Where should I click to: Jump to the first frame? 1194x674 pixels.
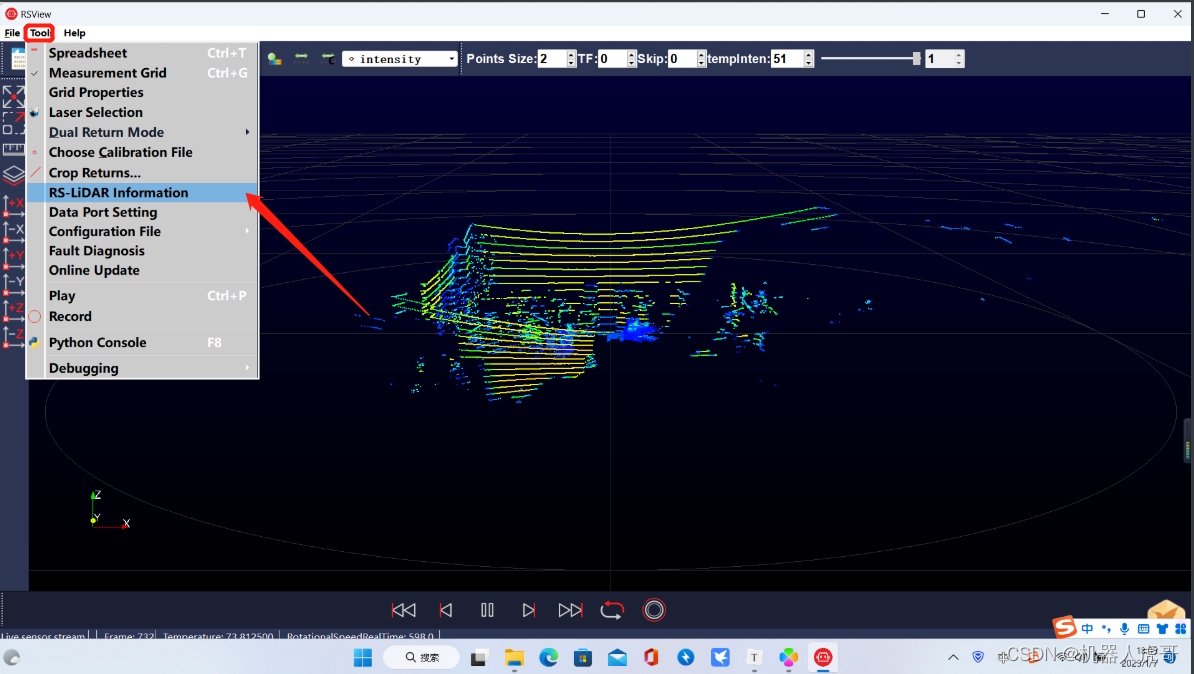pyautogui.click(x=404, y=610)
